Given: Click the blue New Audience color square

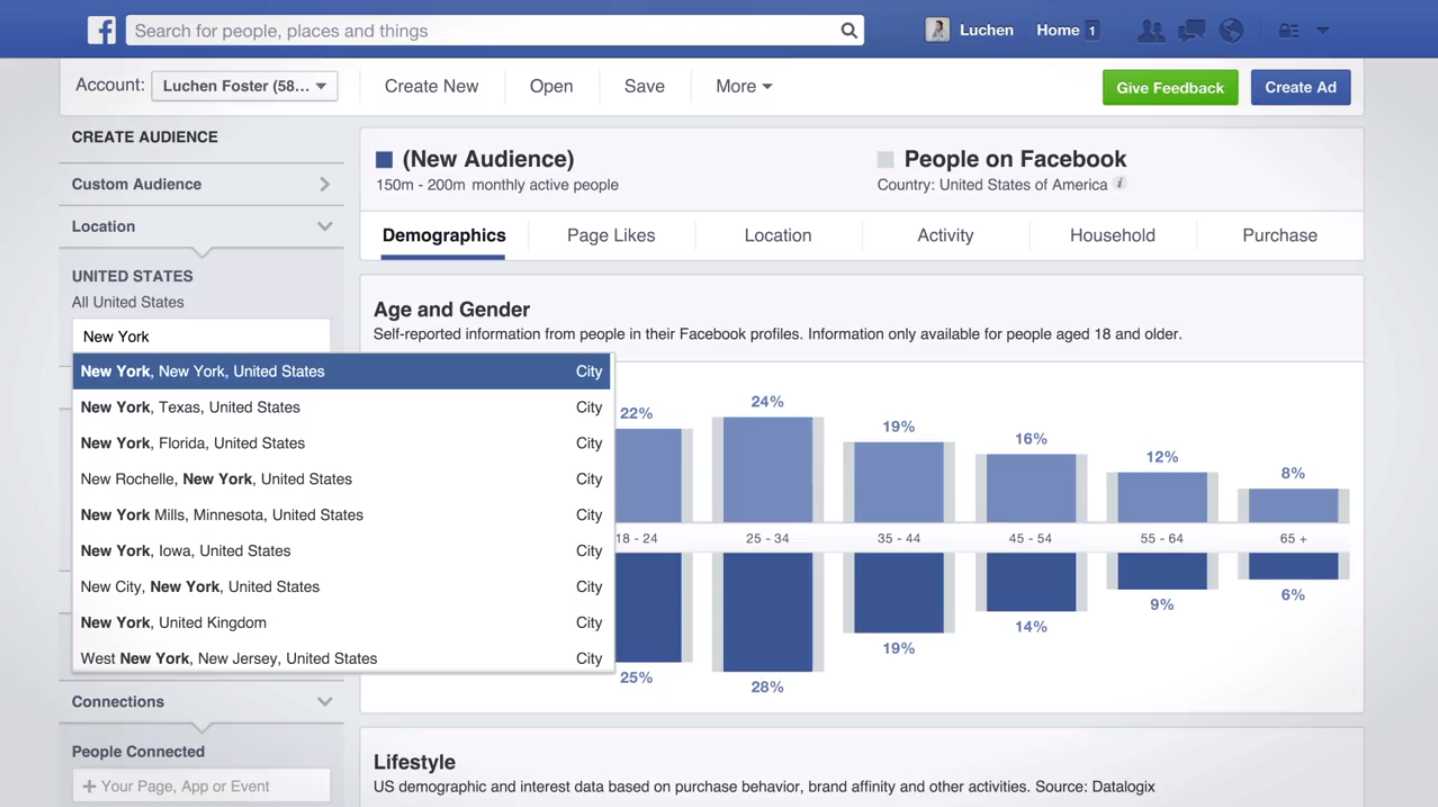Looking at the screenshot, I should [384, 159].
